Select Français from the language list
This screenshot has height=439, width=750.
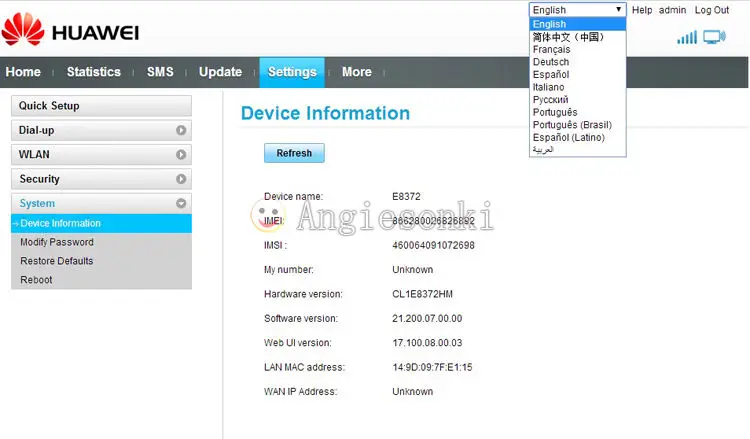[x=577, y=49]
